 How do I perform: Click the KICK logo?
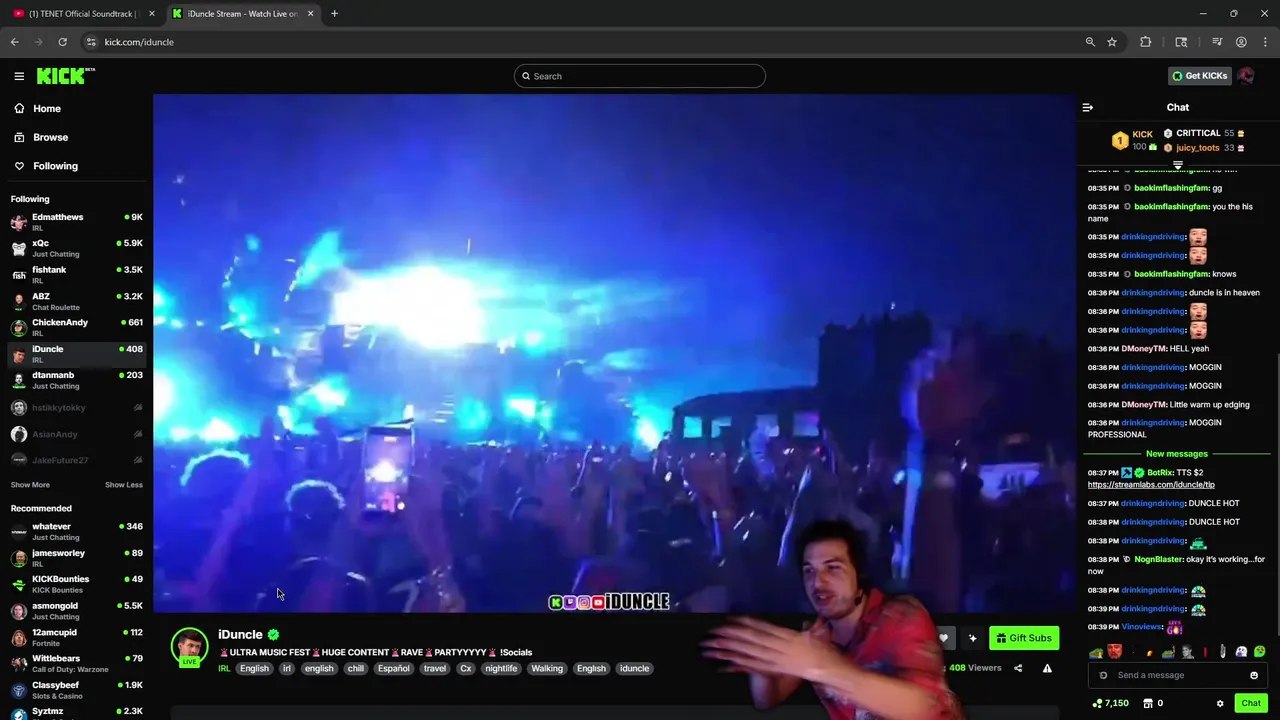[65, 76]
